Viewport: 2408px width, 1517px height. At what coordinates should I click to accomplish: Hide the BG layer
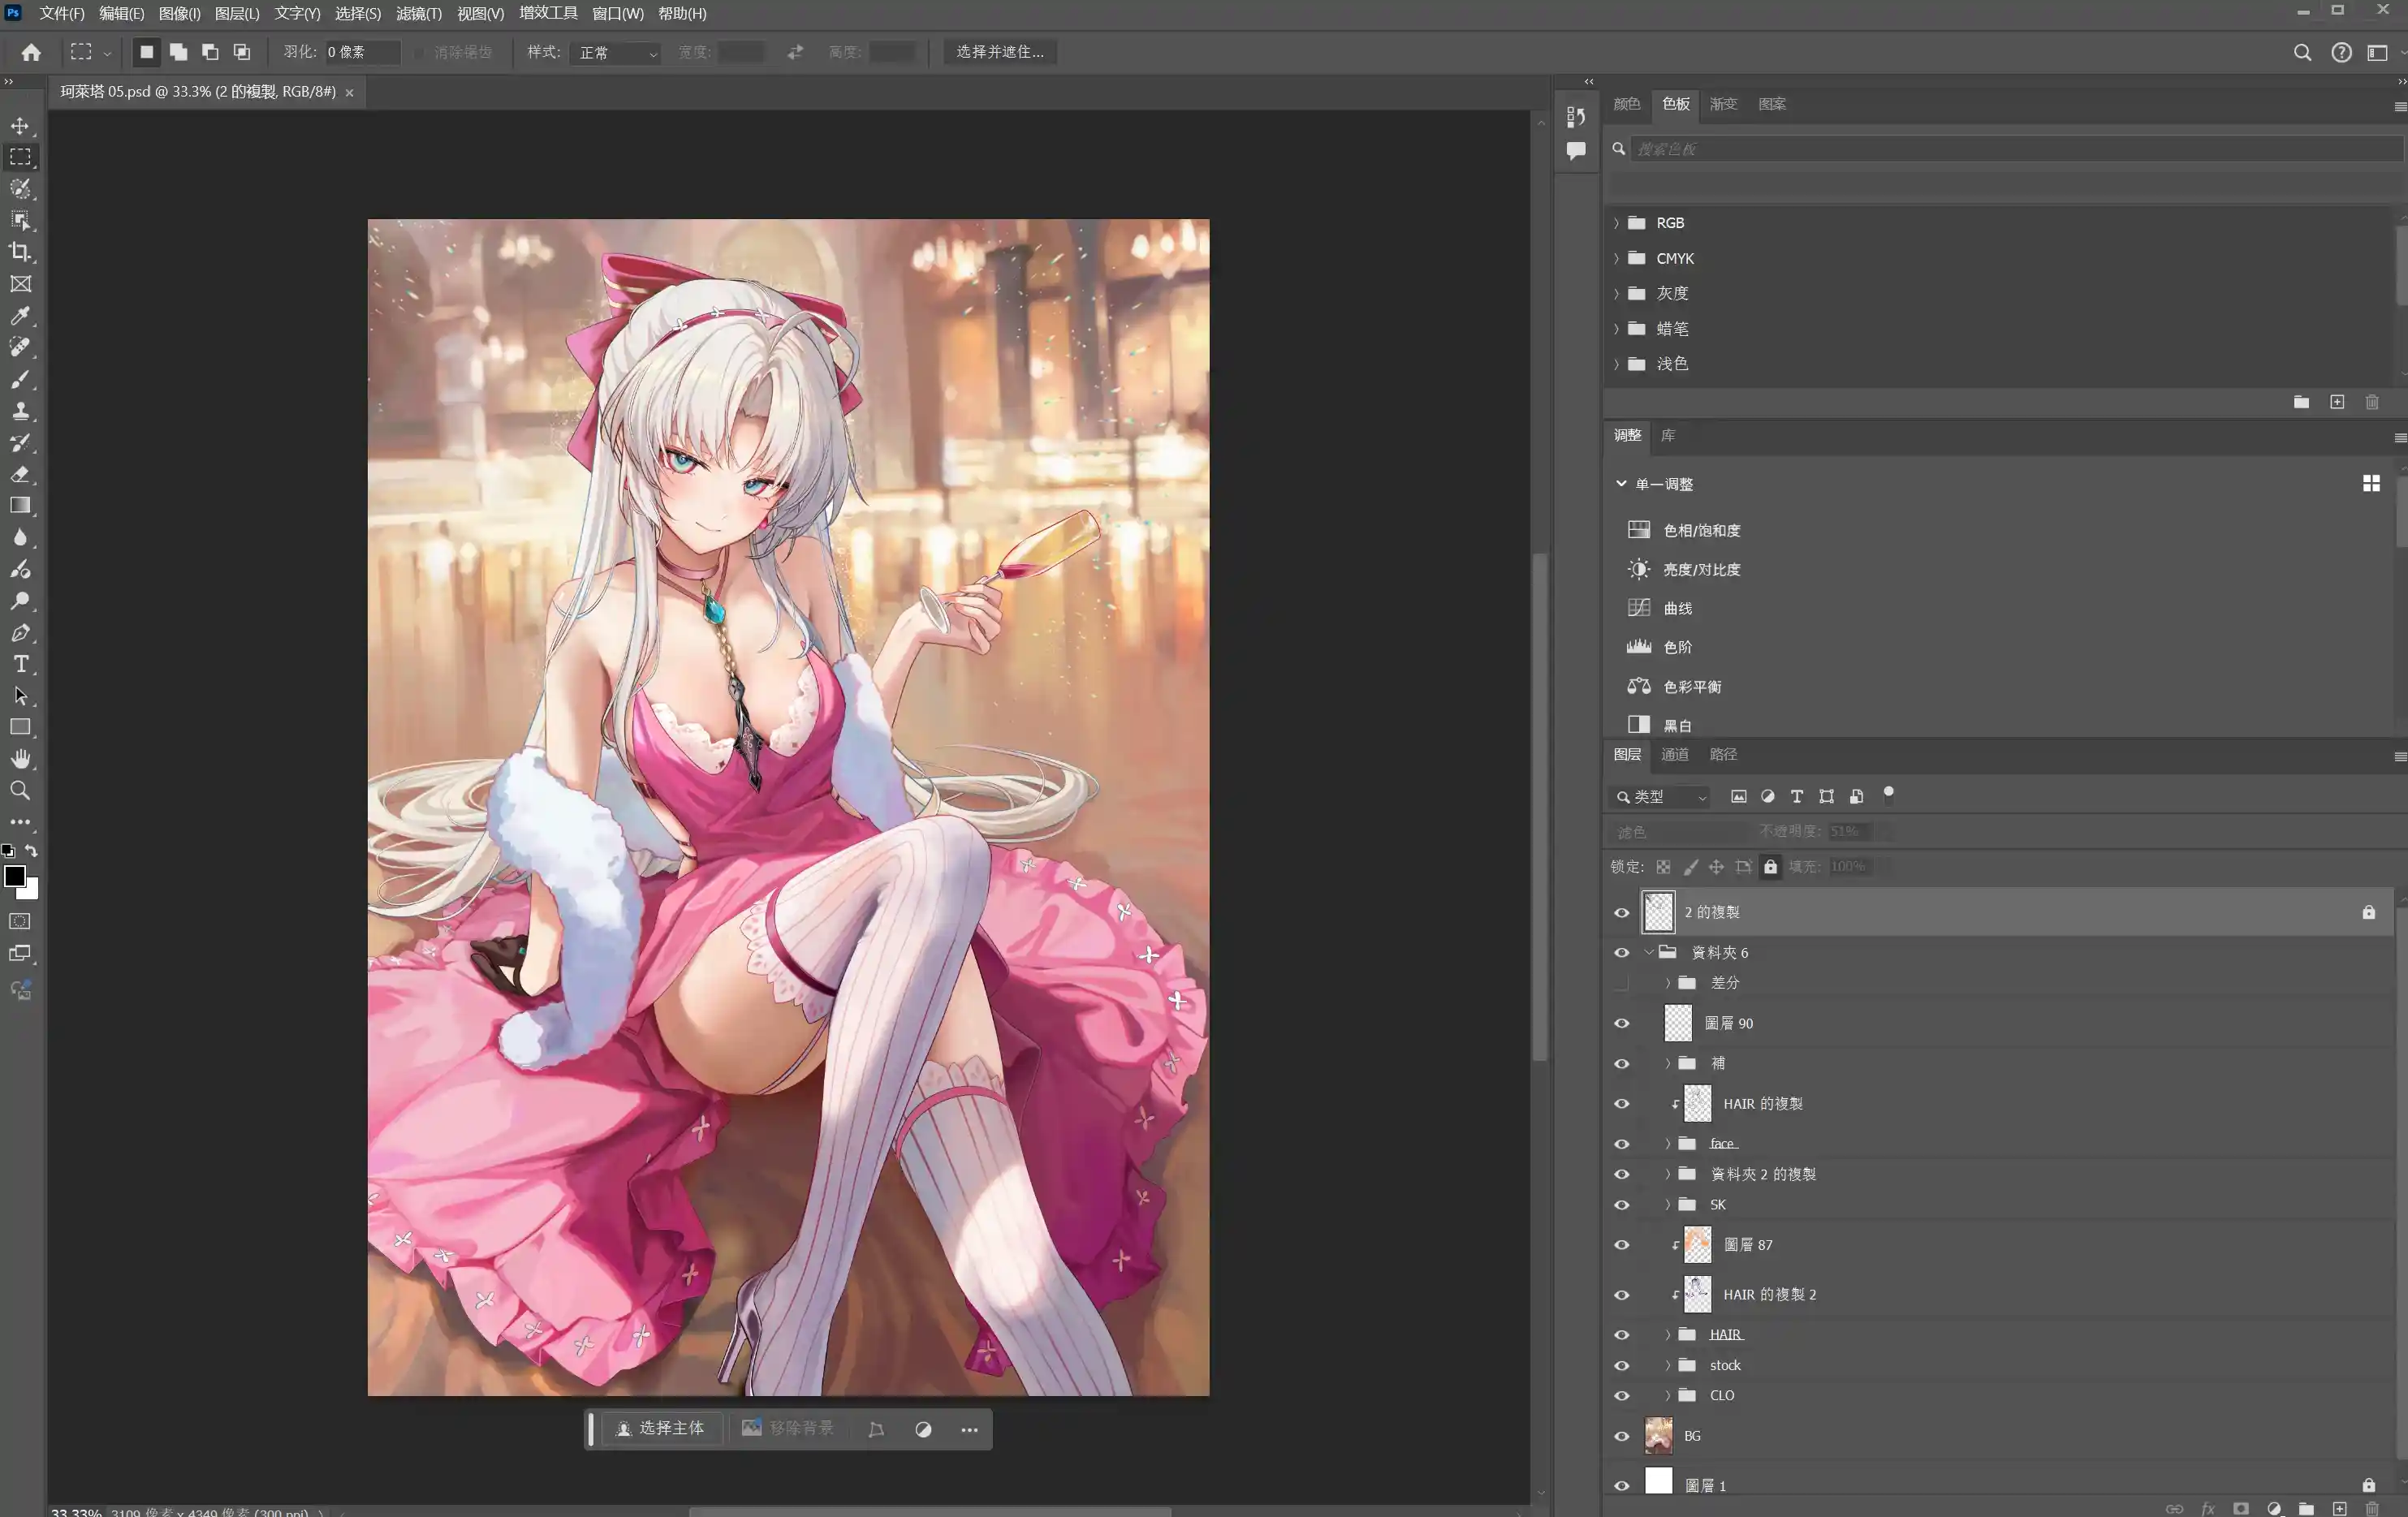pos(1621,1436)
